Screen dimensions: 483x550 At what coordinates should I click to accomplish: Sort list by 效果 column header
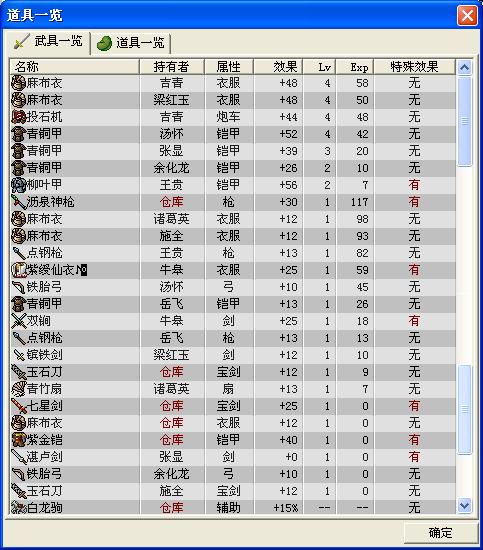click(278, 67)
